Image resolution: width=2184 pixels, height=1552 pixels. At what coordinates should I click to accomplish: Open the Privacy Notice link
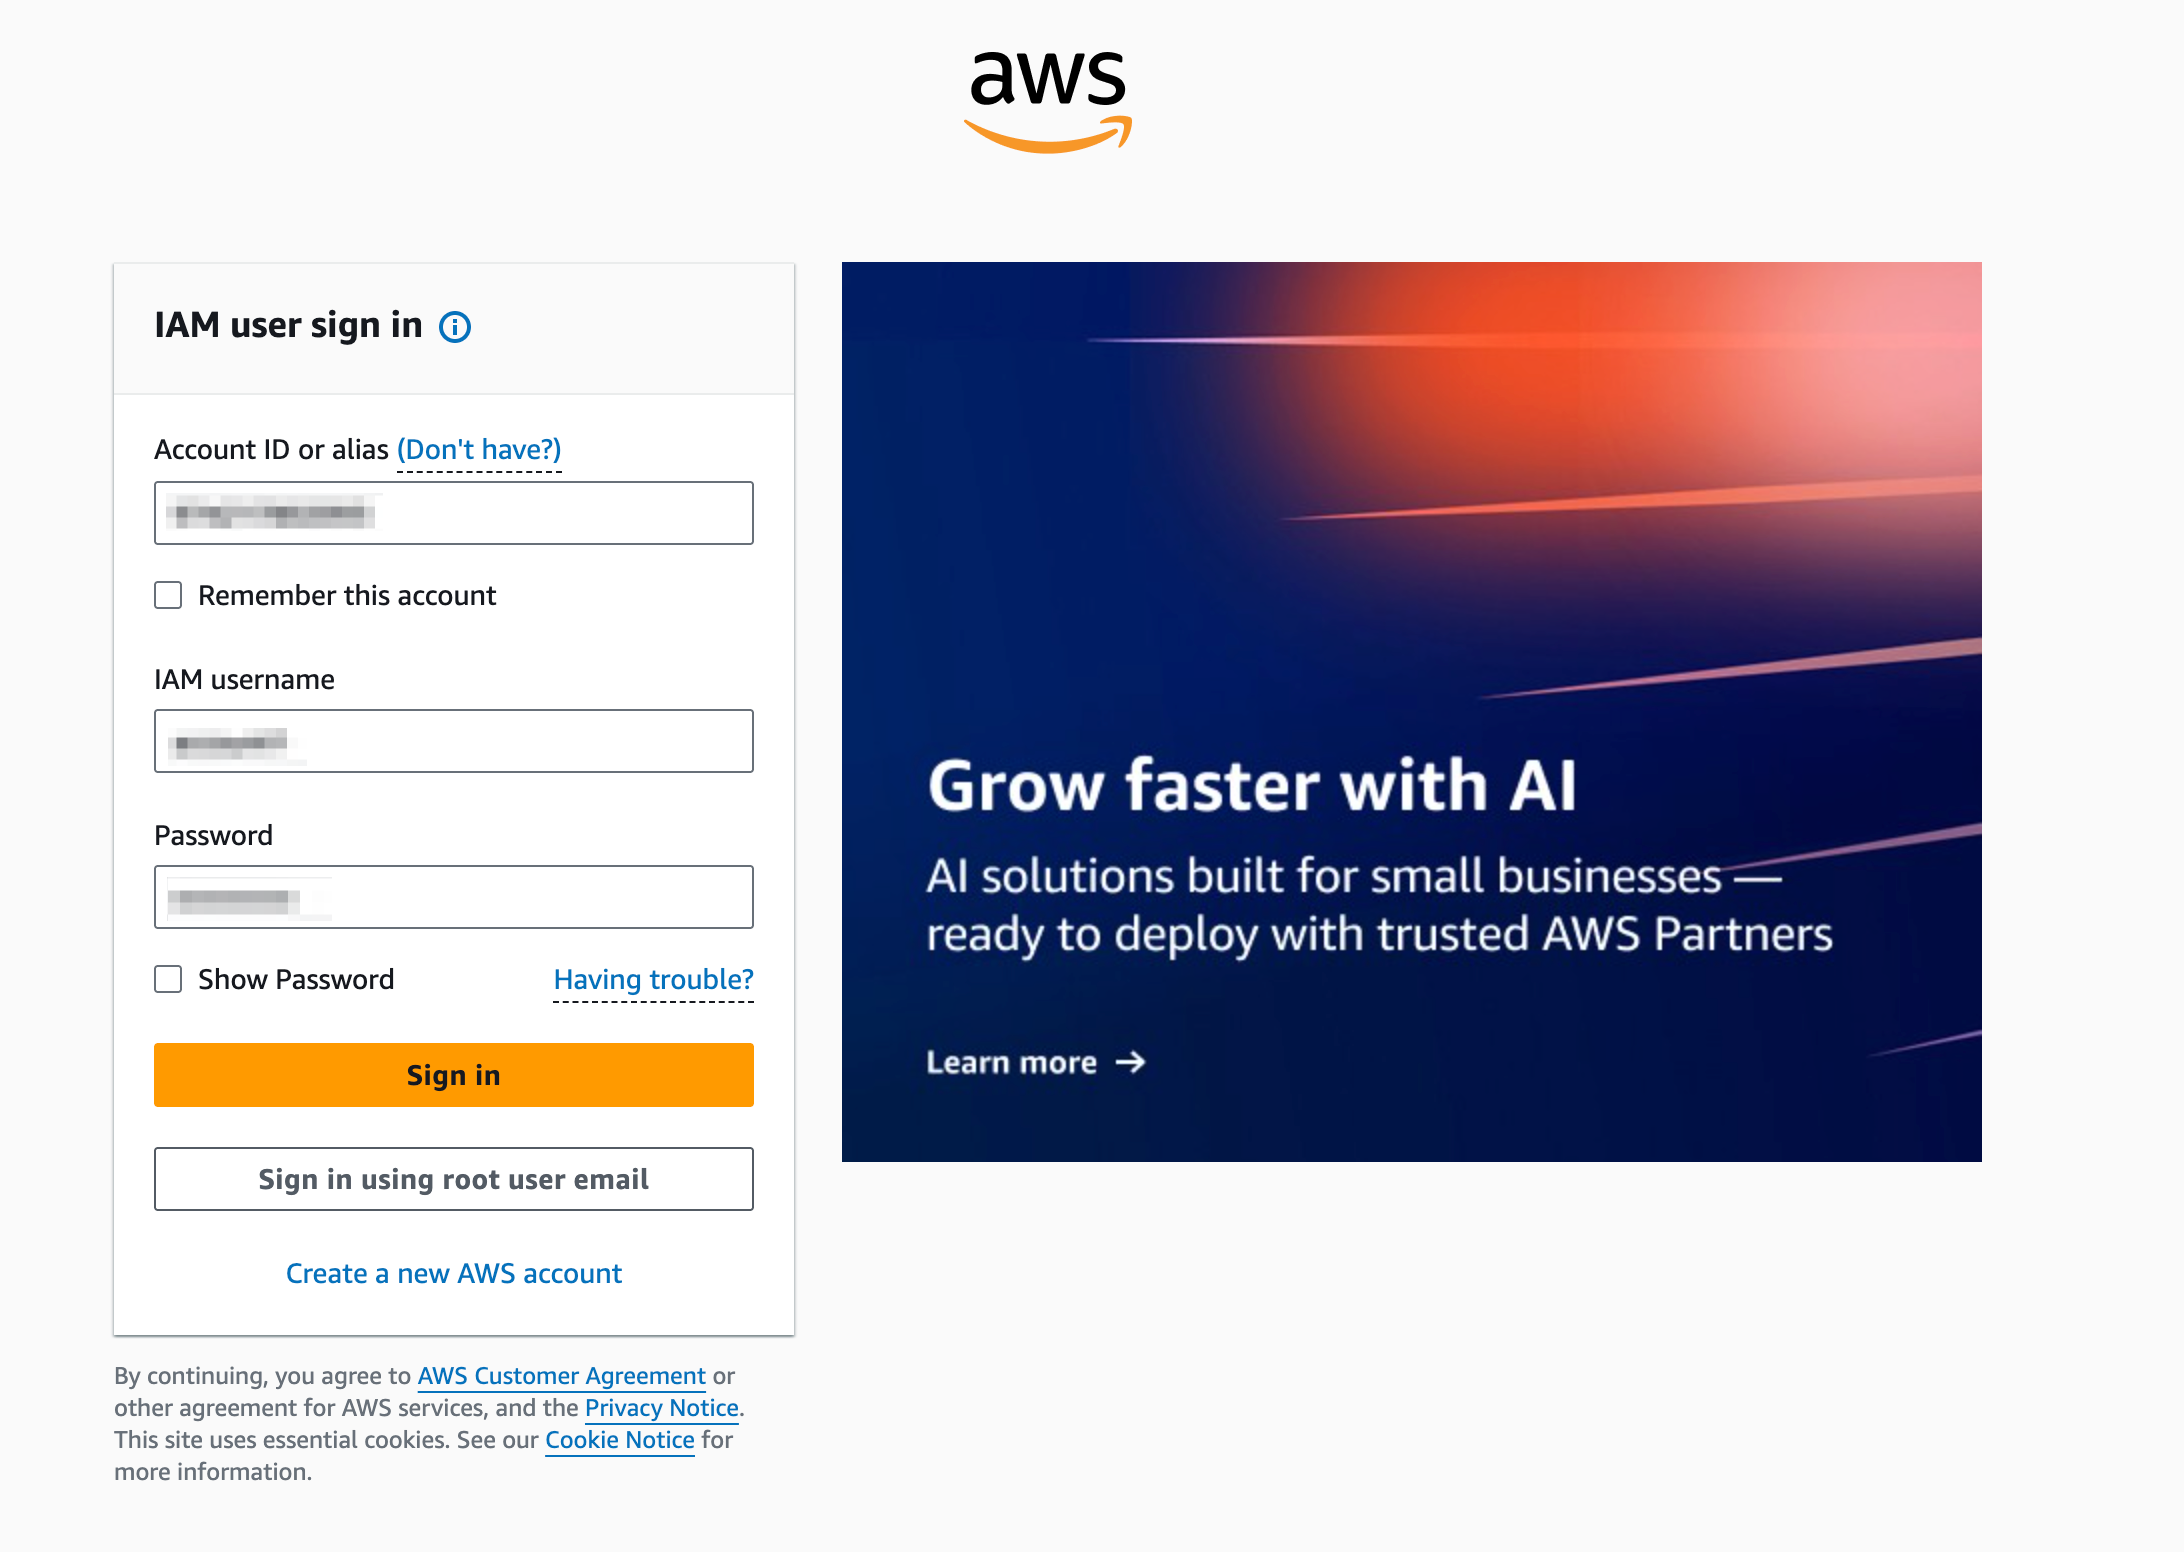point(662,1408)
